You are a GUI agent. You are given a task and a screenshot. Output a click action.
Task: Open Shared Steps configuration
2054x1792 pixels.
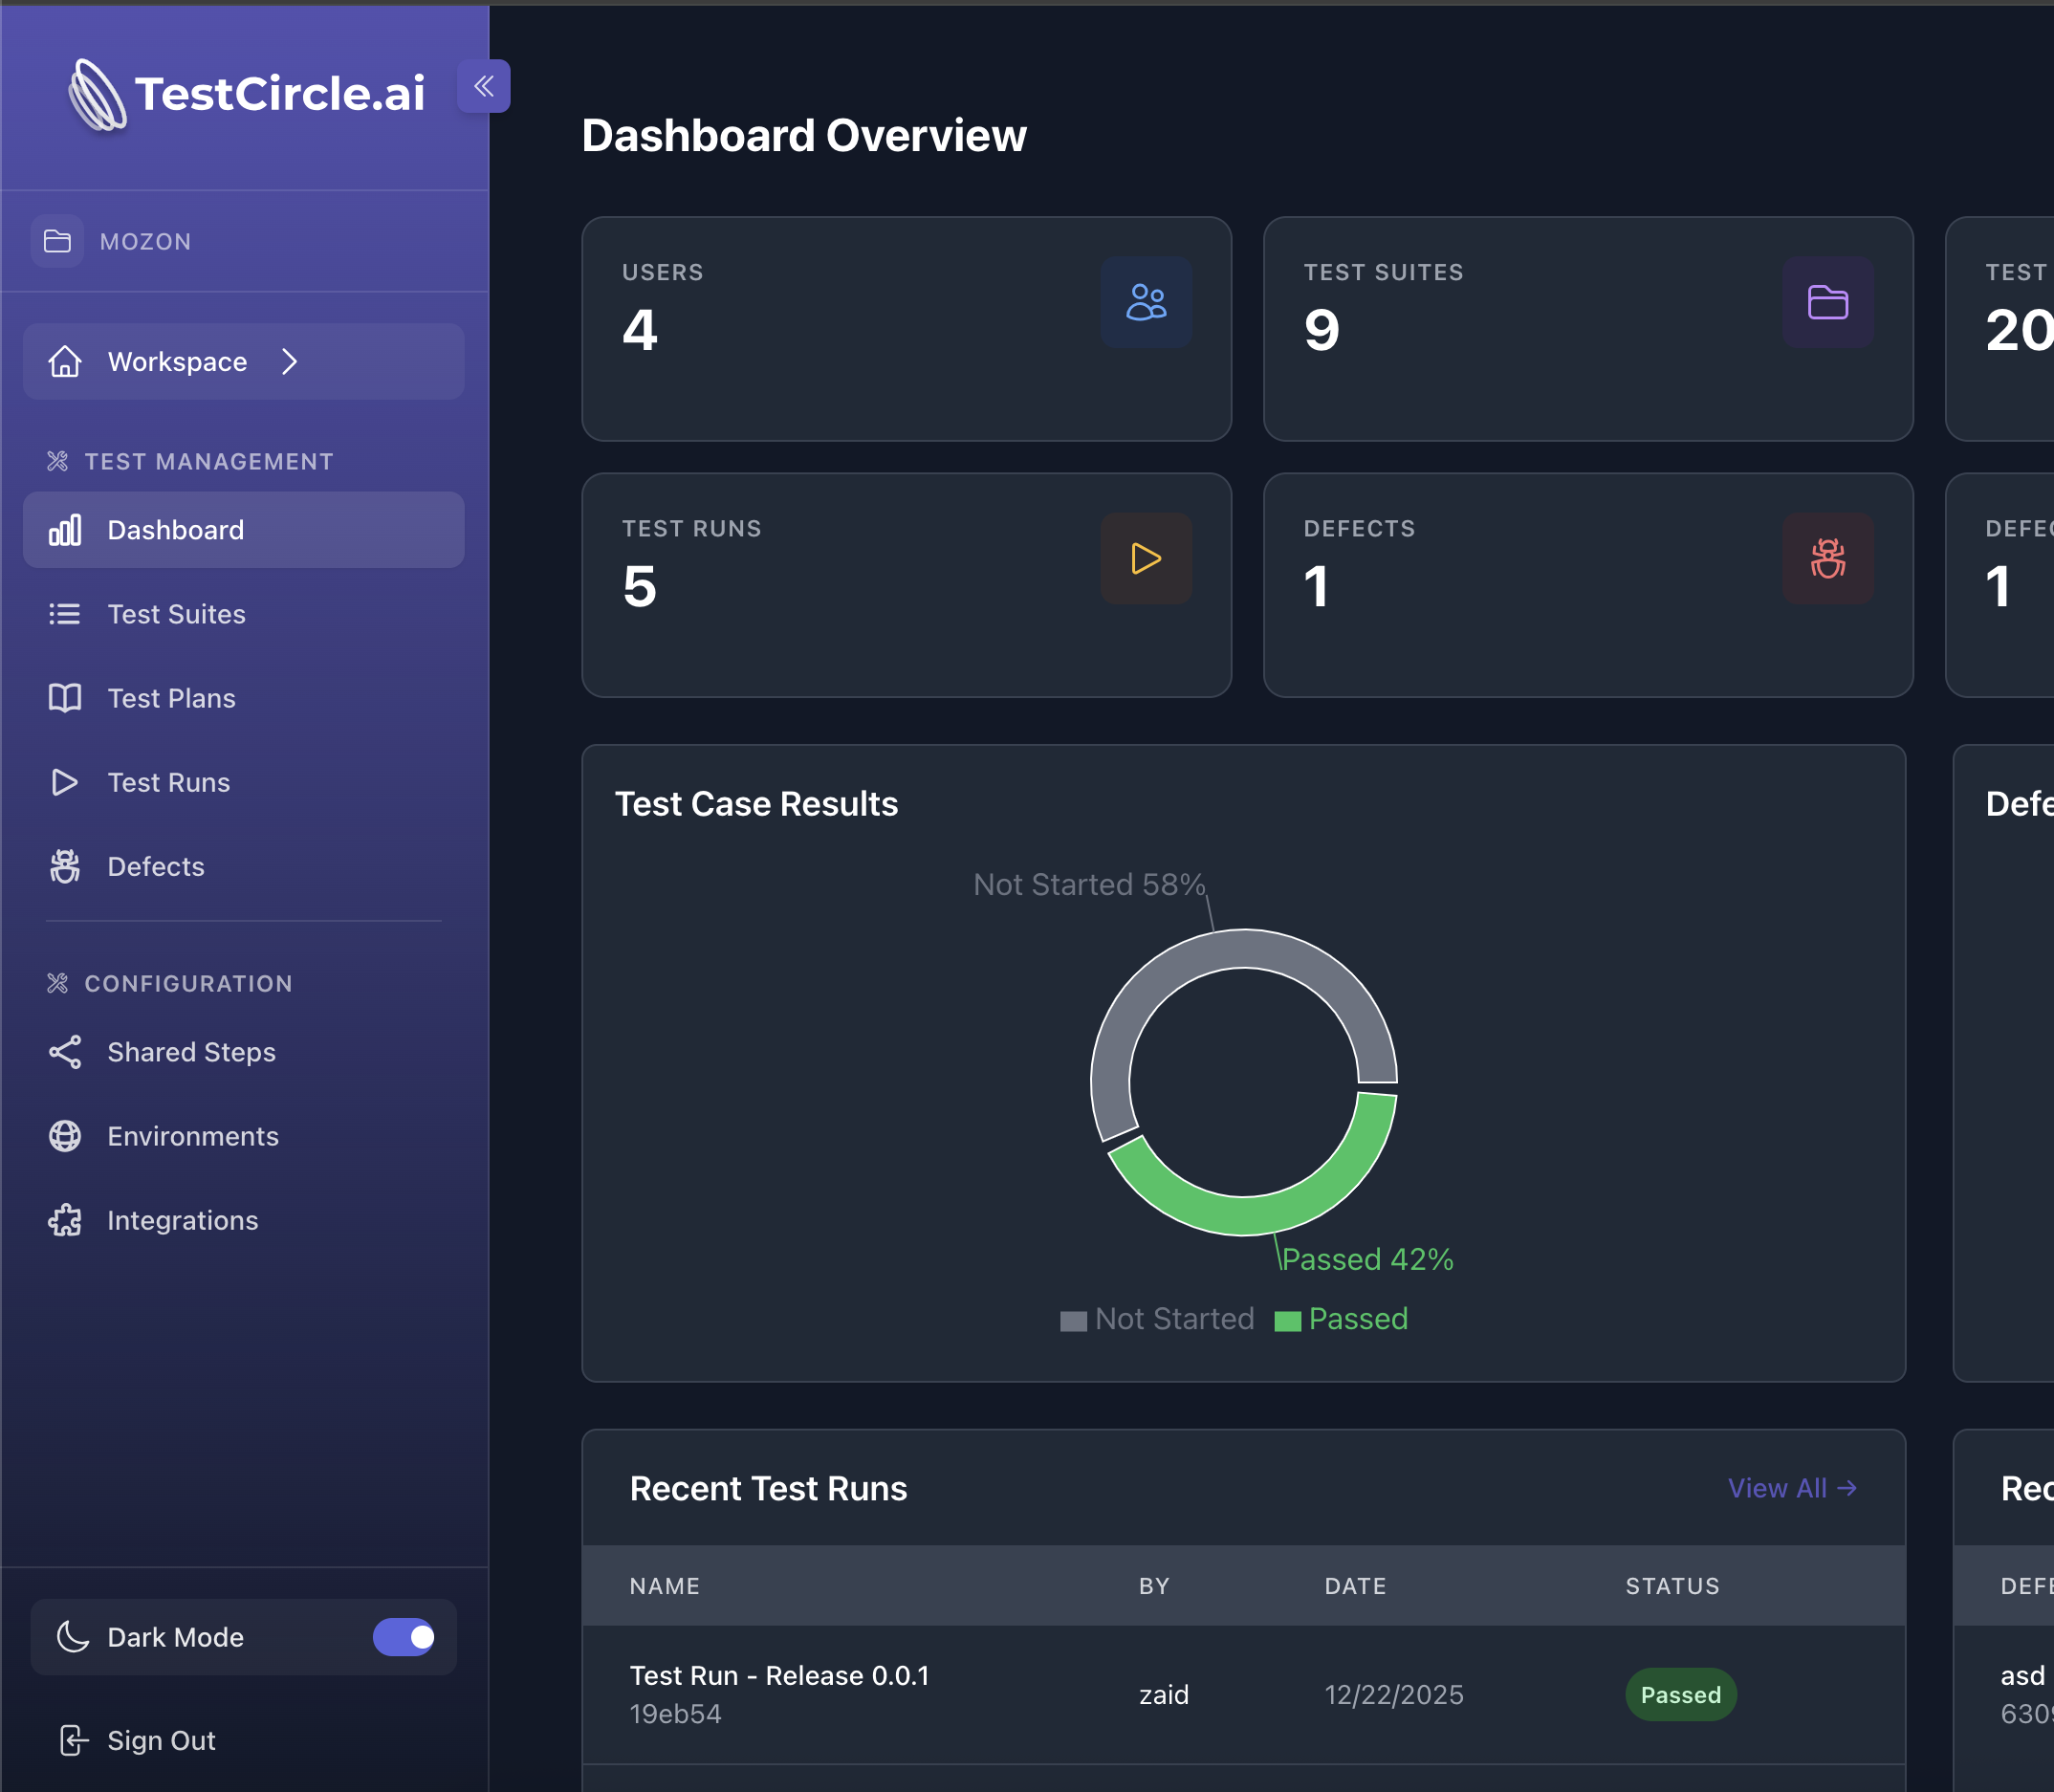pos(244,1052)
